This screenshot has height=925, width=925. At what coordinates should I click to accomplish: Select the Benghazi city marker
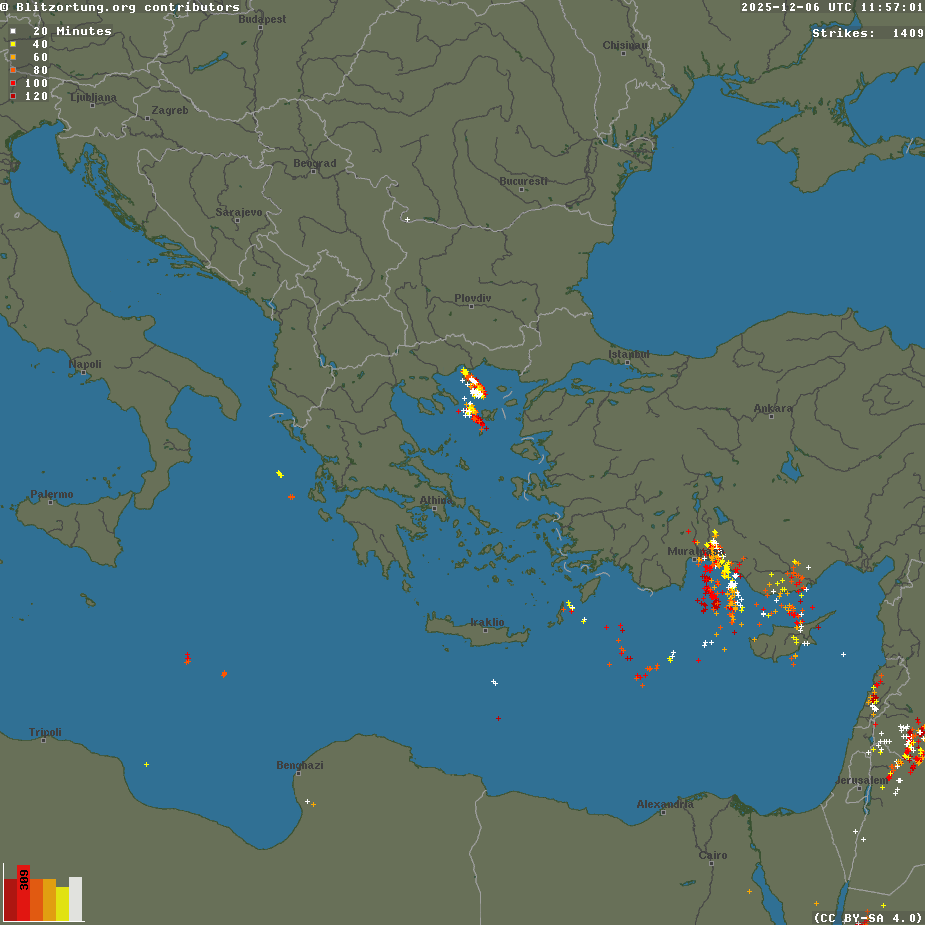point(299,773)
